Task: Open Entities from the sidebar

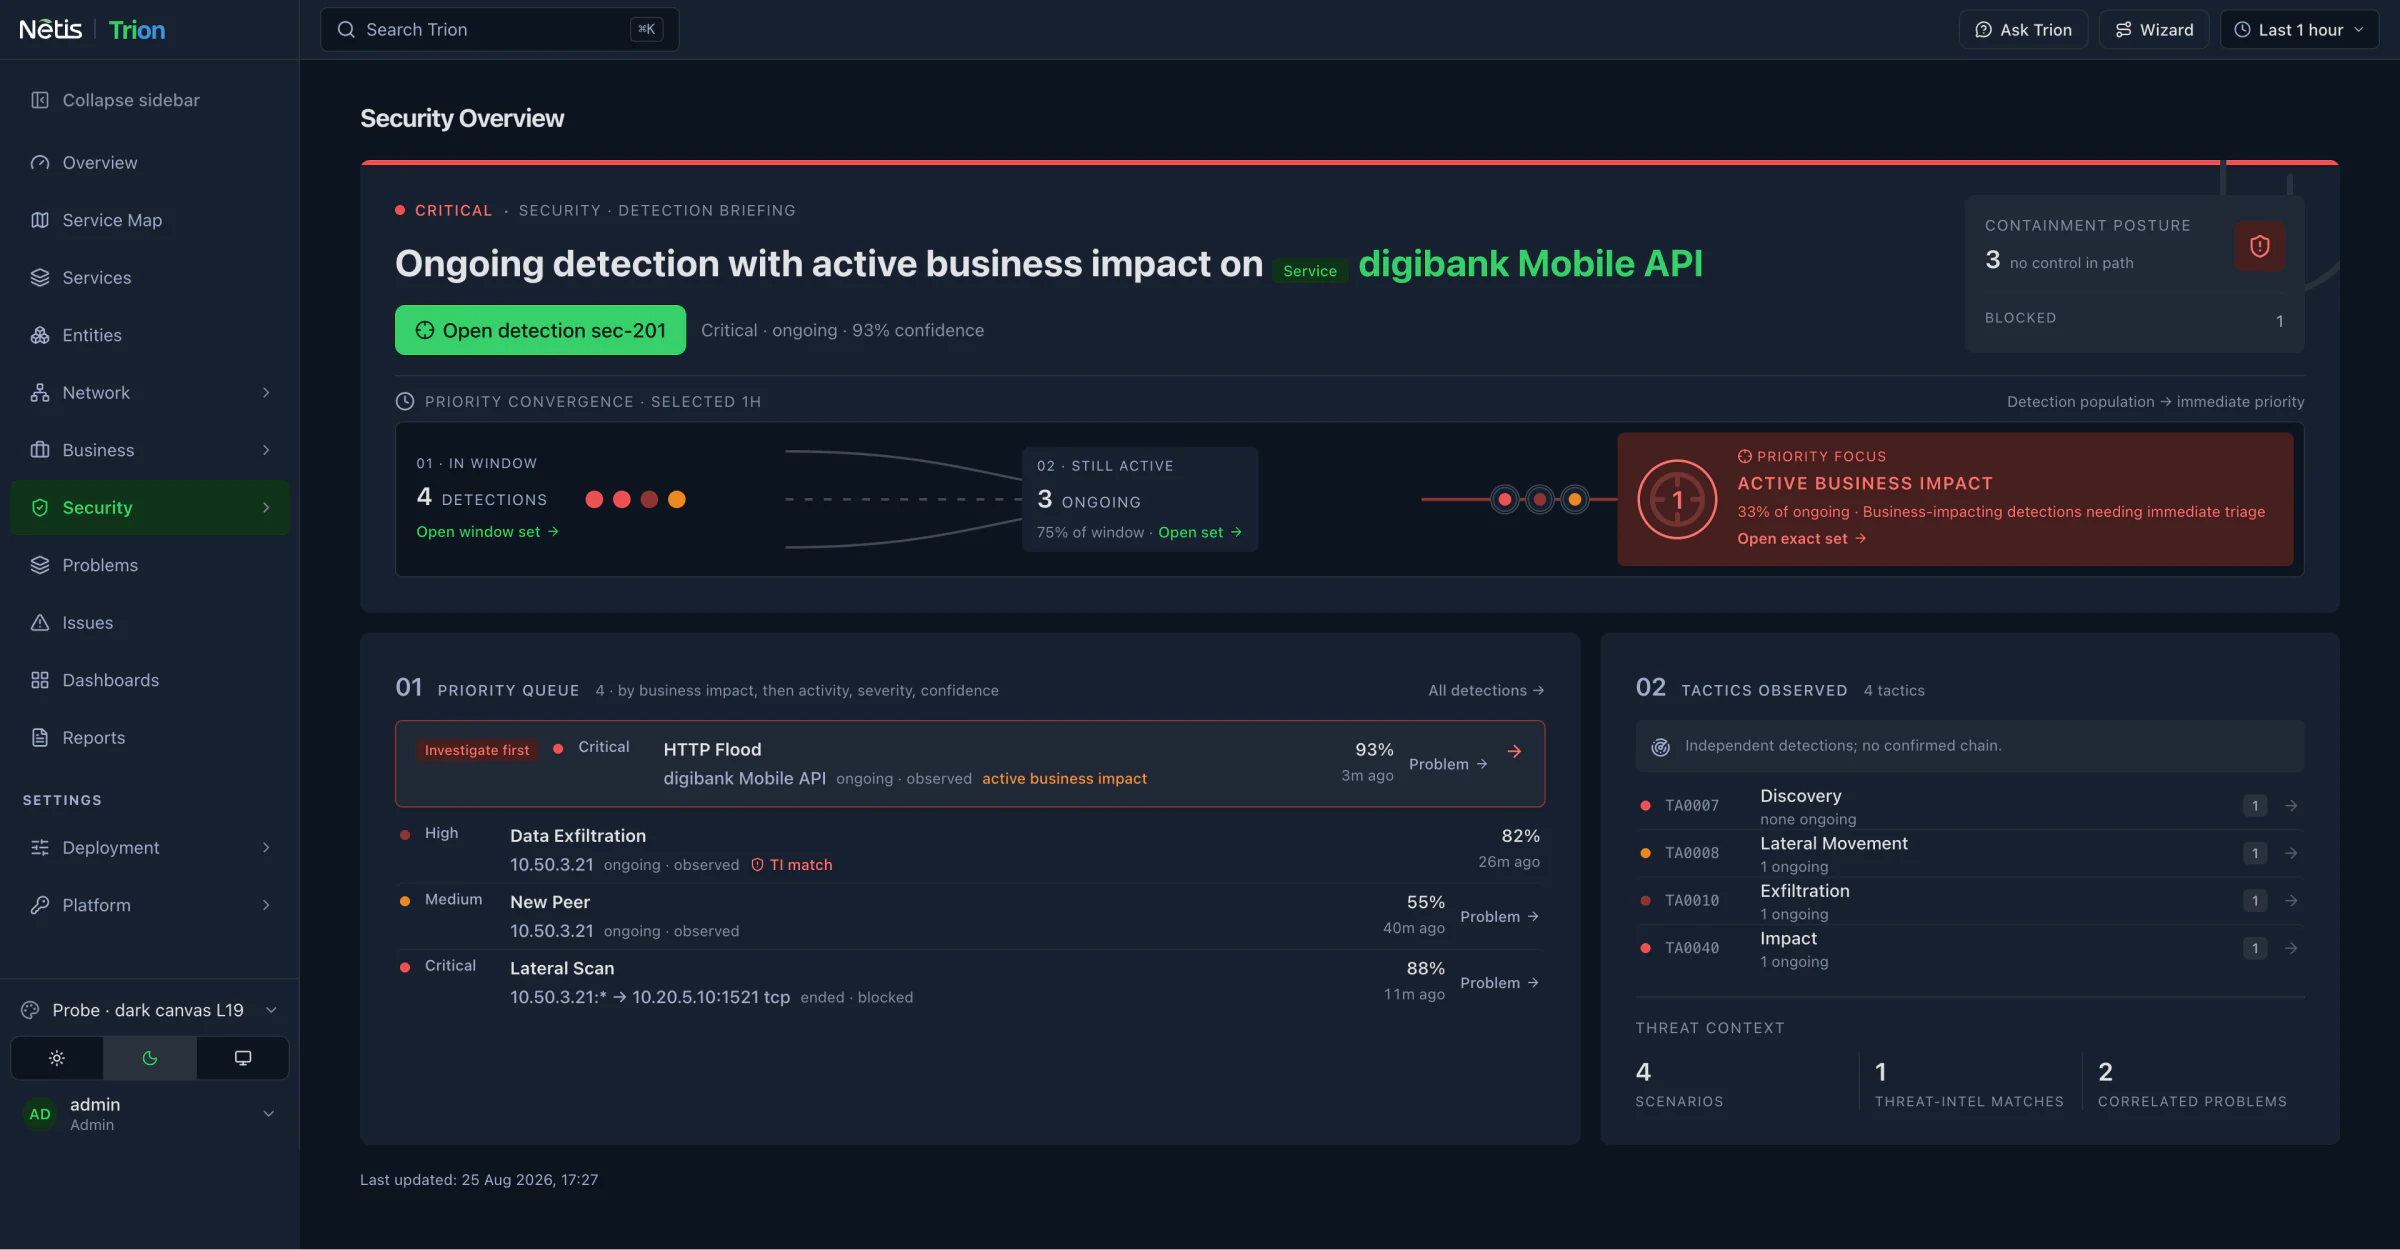Action: click(150, 335)
